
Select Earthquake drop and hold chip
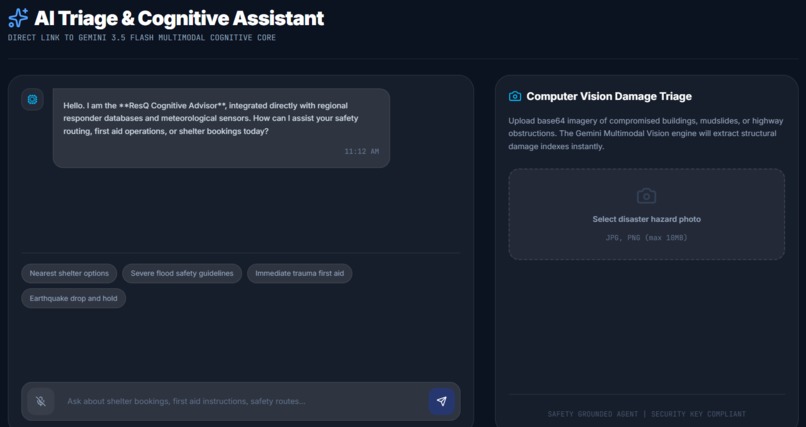74,299
